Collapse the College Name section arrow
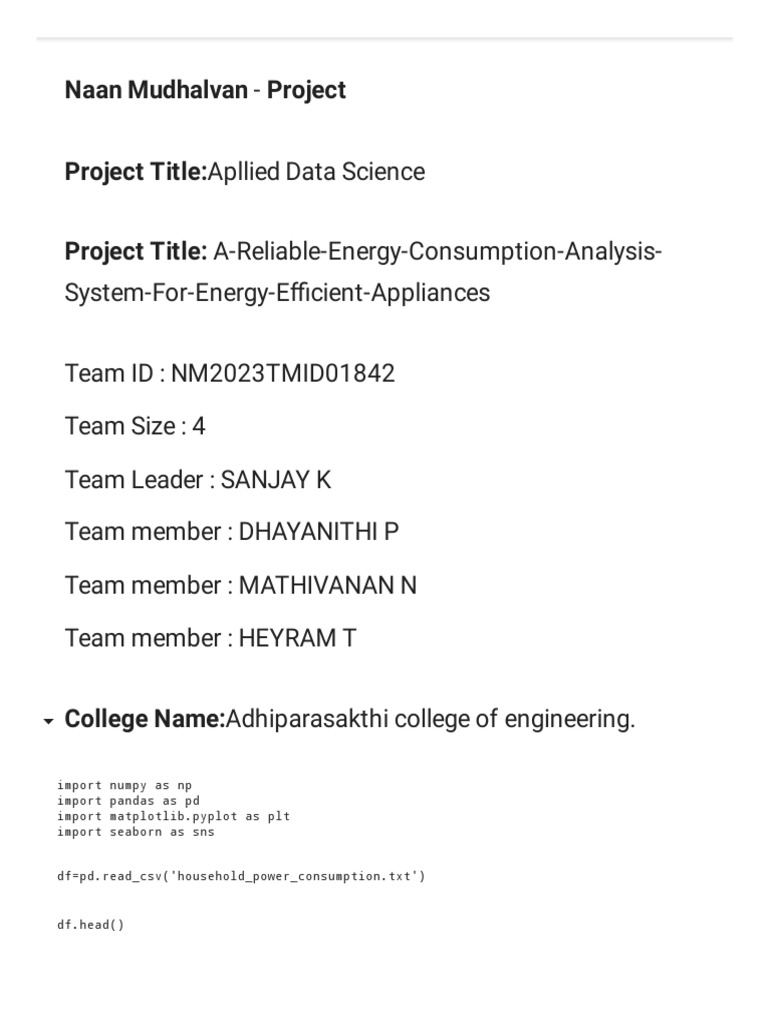768x1024 pixels. click(48, 721)
